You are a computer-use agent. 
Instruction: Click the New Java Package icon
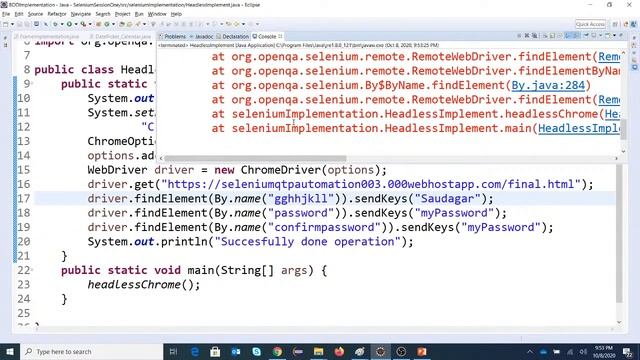point(98,24)
